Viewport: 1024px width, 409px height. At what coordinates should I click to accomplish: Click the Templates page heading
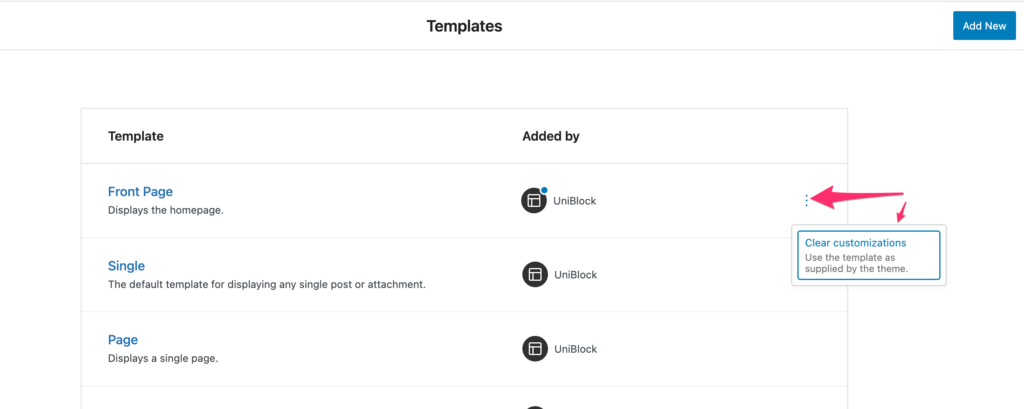[464, 26]
